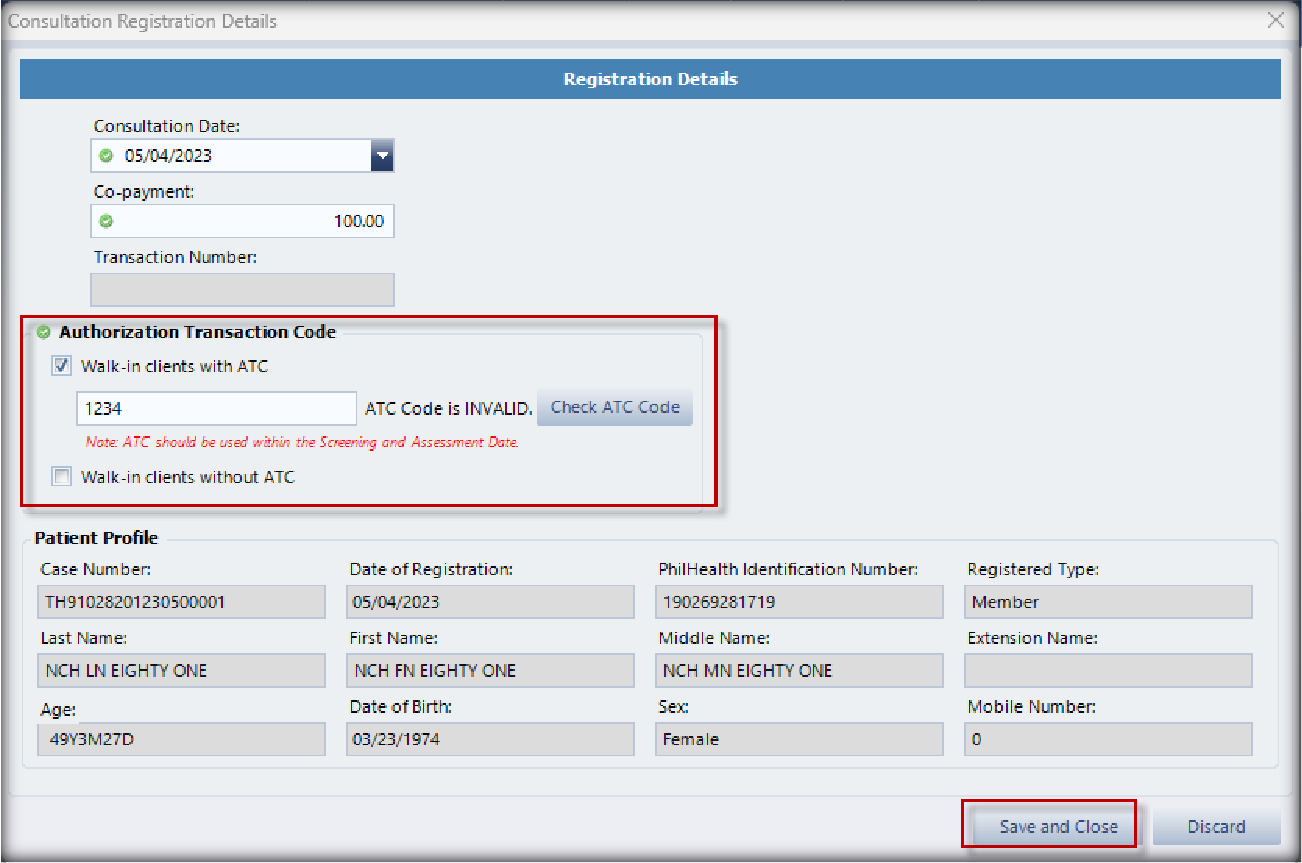Click the Authorization Transaction Code green check icon
1302x863 pixels.
pyautogui.click(x=44, y=333)
